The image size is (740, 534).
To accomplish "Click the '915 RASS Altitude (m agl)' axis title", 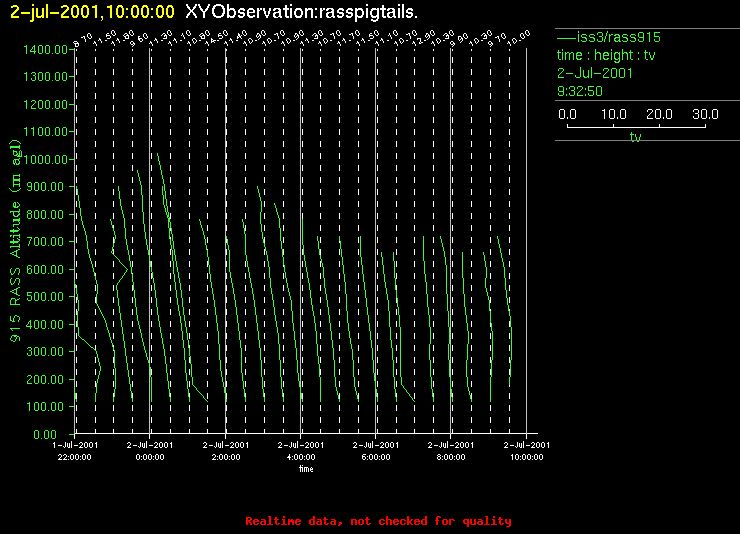I will point(16,241).
